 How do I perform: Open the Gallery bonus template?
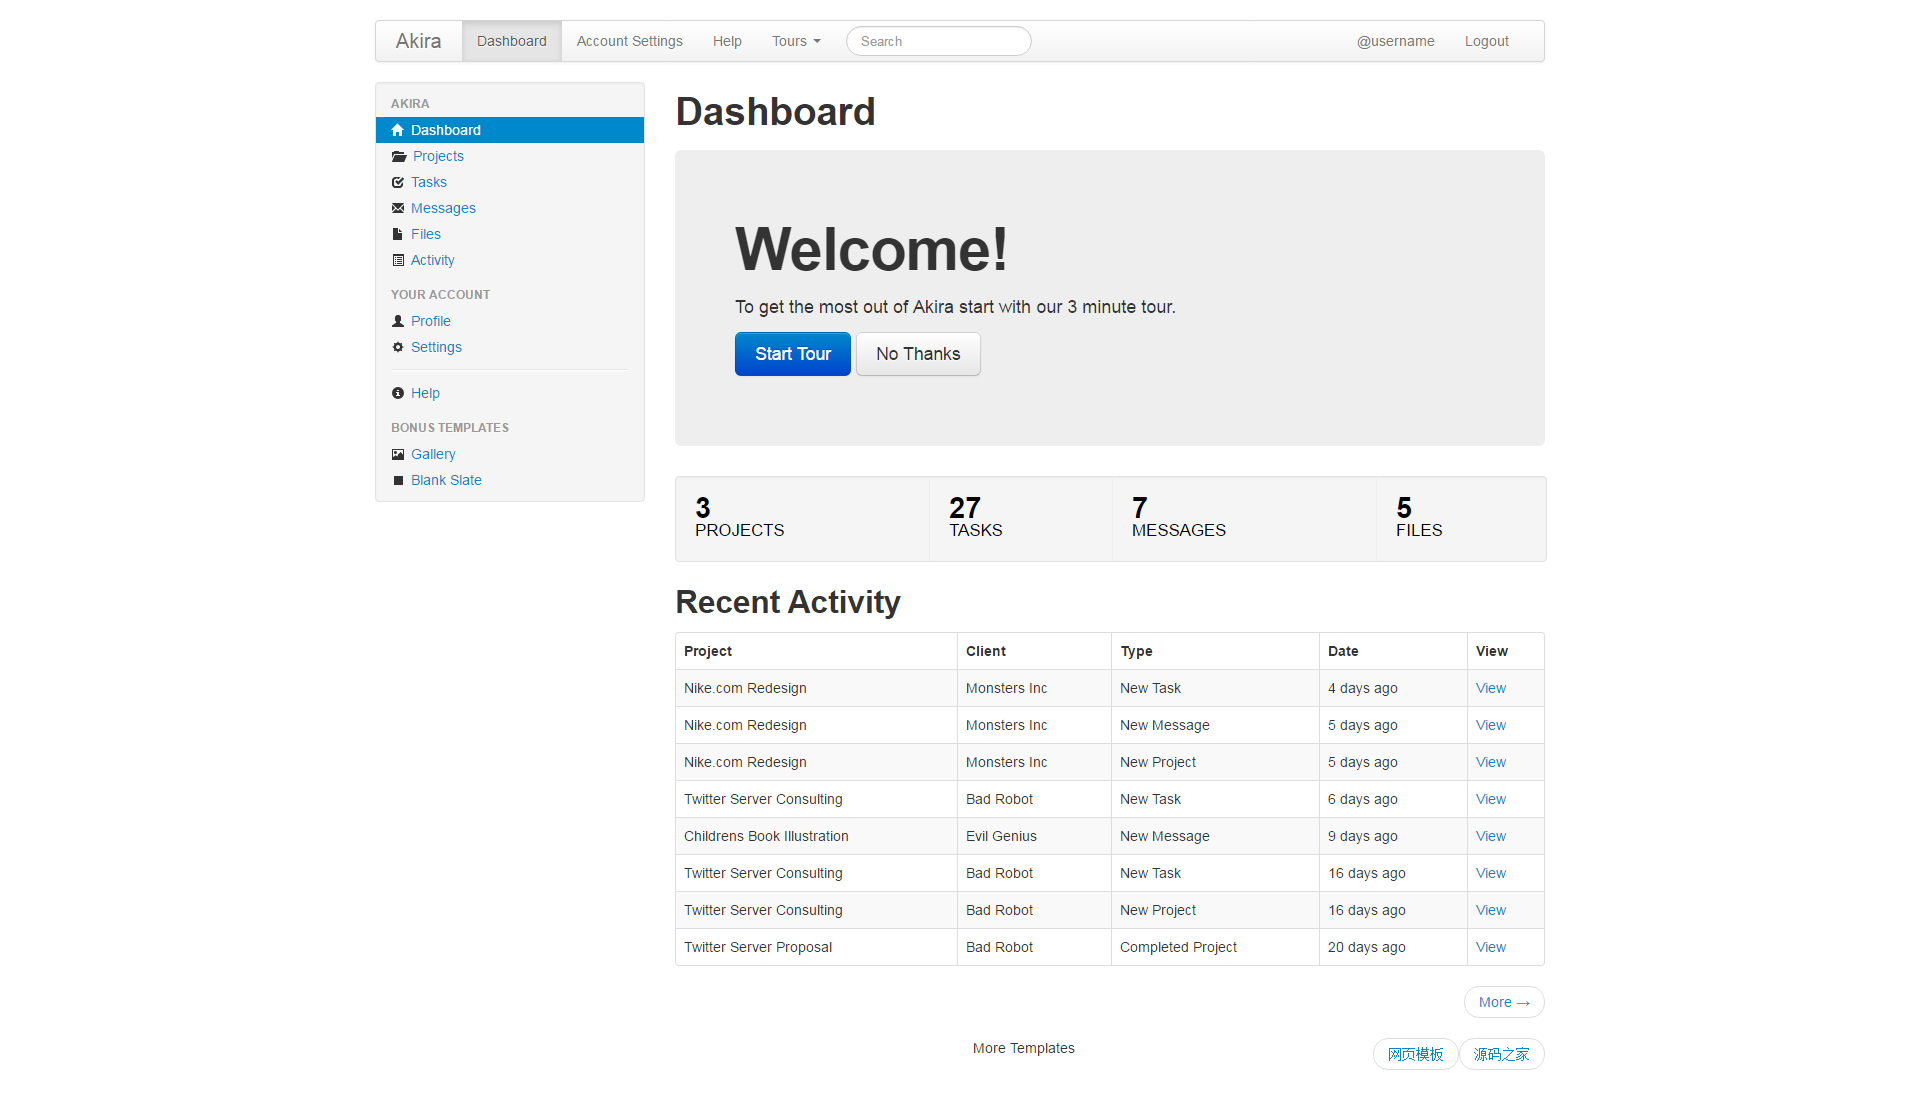pyautogui.click(x=433, y=454)
